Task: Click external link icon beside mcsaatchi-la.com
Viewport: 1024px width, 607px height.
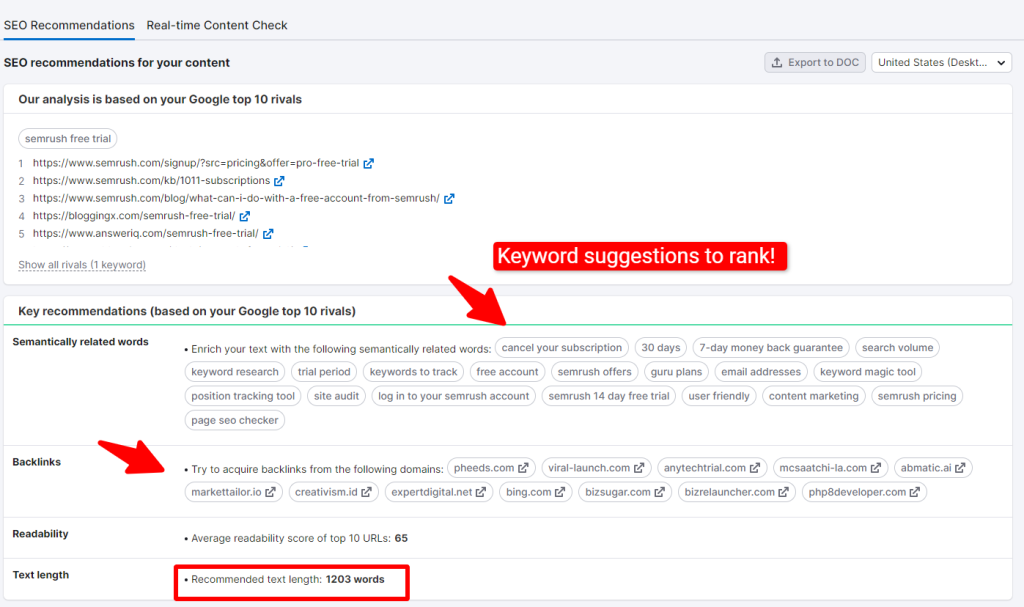Action: (876, 468)
